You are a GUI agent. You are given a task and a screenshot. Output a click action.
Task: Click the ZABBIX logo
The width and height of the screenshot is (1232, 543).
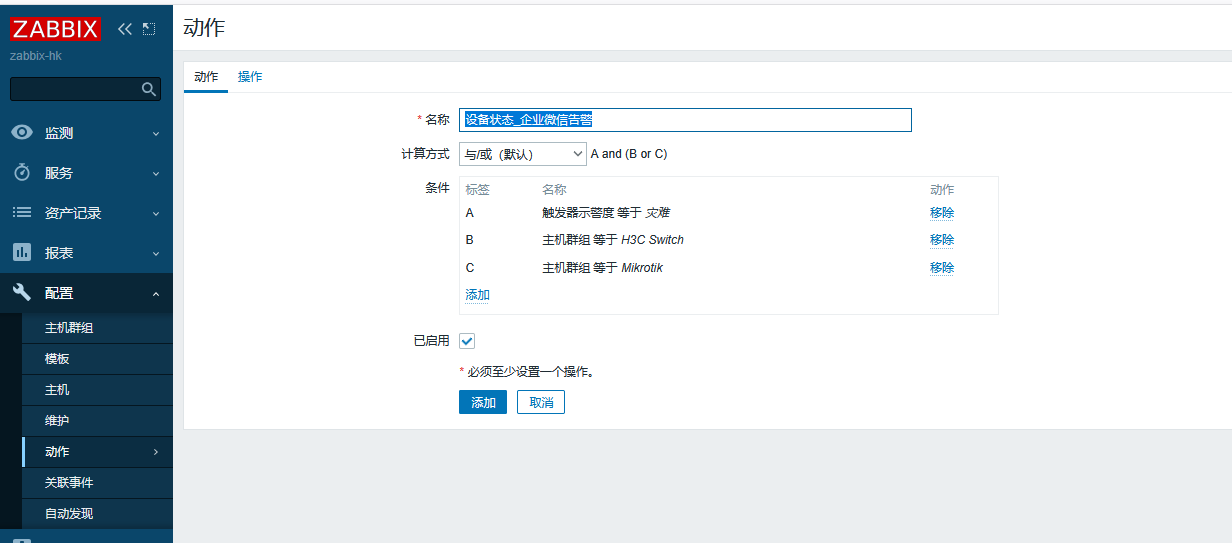55,29
